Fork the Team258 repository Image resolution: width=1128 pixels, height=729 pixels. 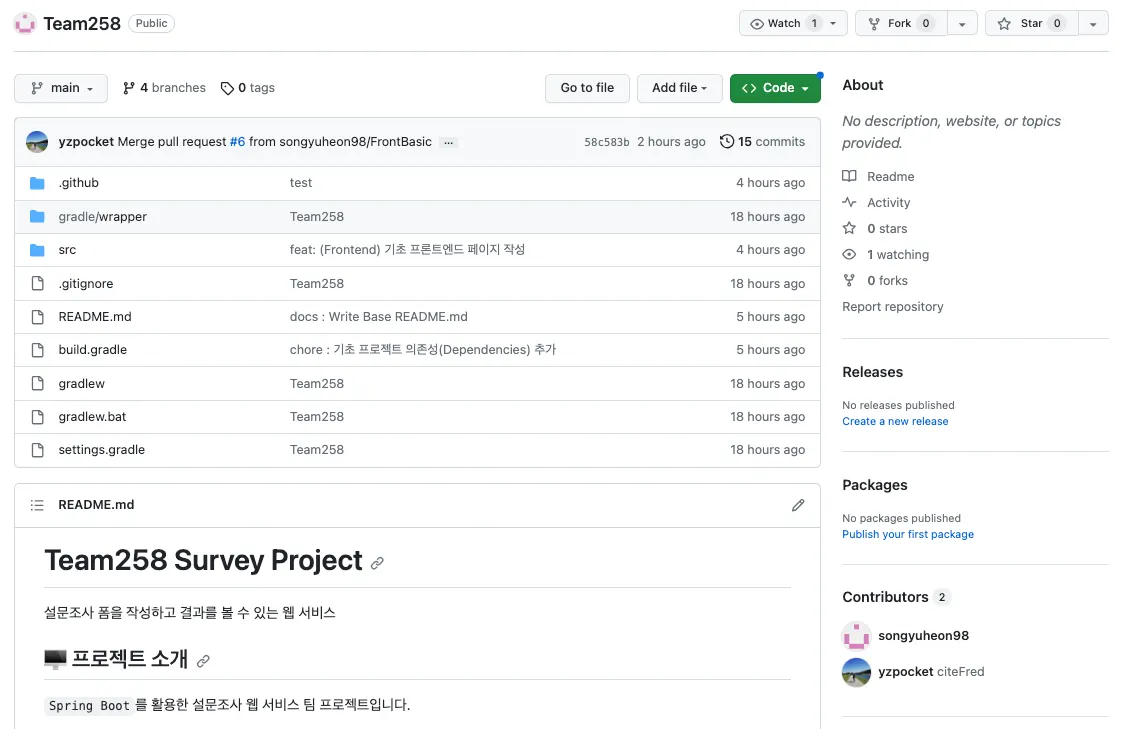point(901,23)
